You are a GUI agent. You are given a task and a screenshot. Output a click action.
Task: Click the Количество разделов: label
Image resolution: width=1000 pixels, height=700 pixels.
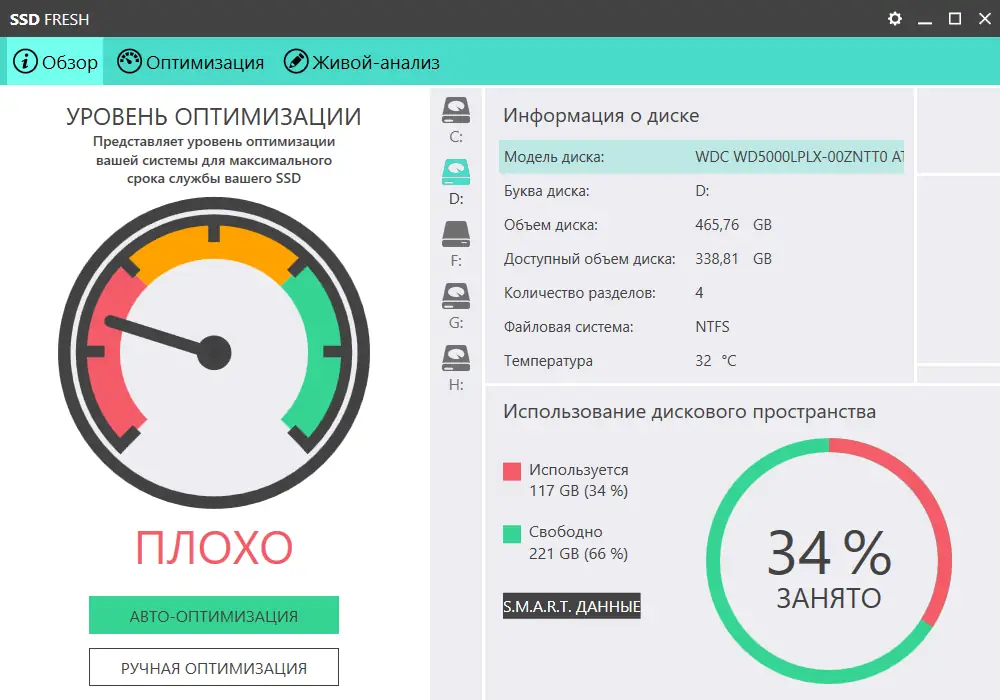(x=580, y=293)
